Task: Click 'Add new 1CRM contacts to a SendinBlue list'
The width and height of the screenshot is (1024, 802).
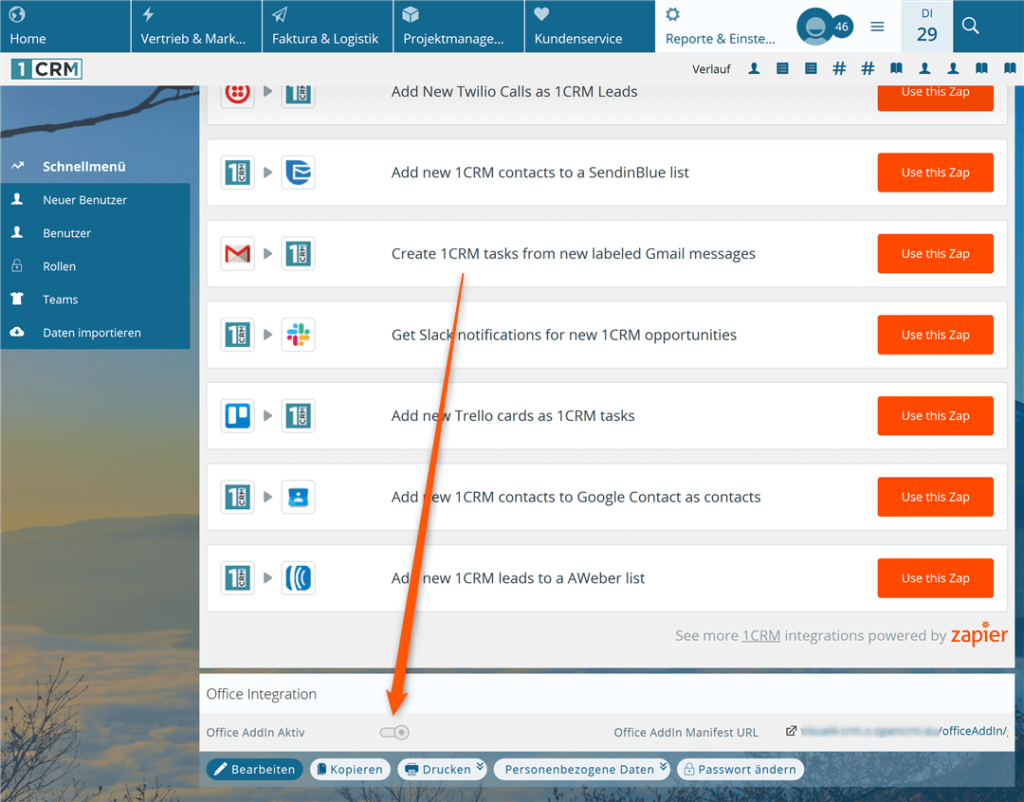Action: pos(540,172)
